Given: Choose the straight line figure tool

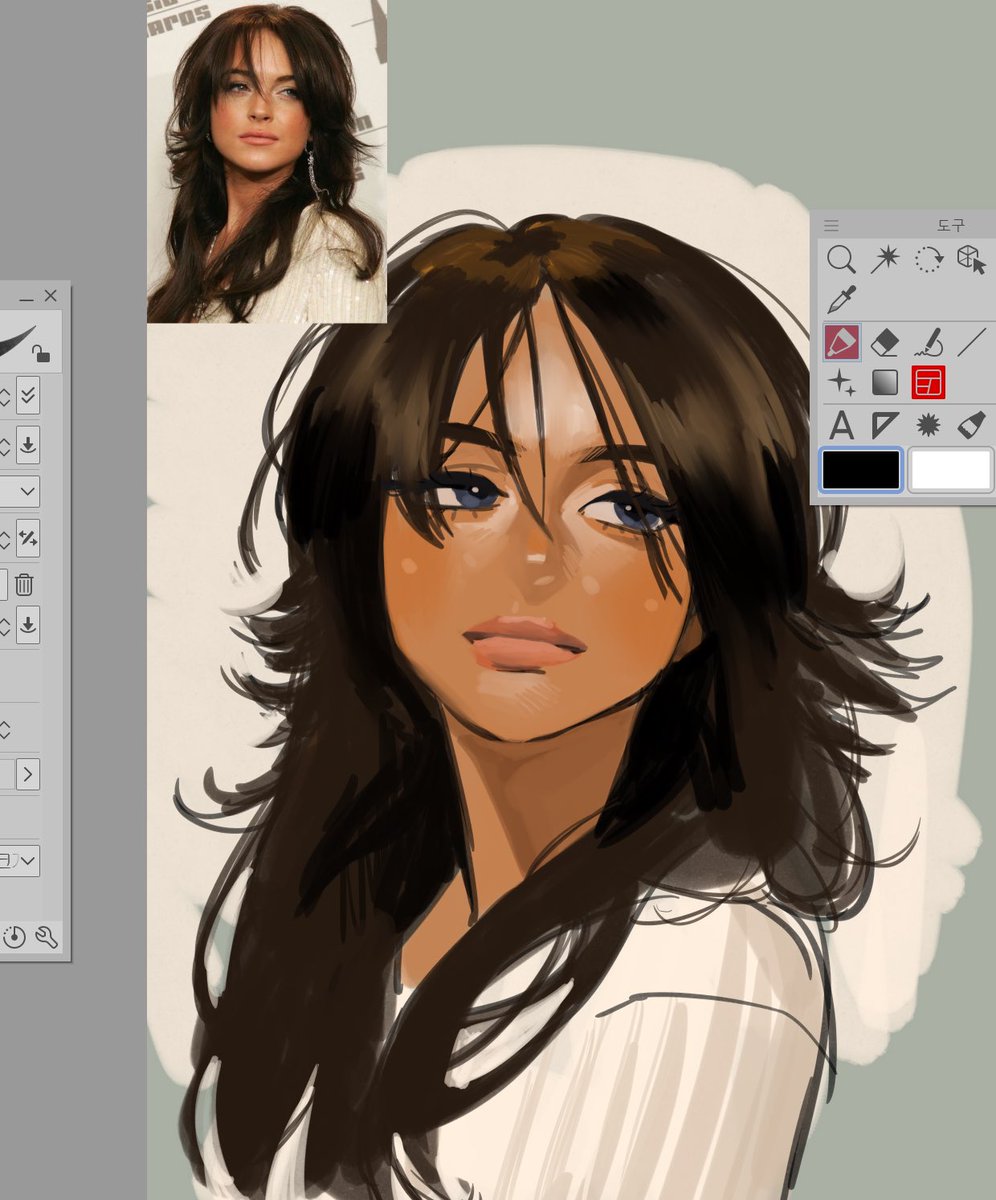Looking at the screenshot, I should point(971,343).
